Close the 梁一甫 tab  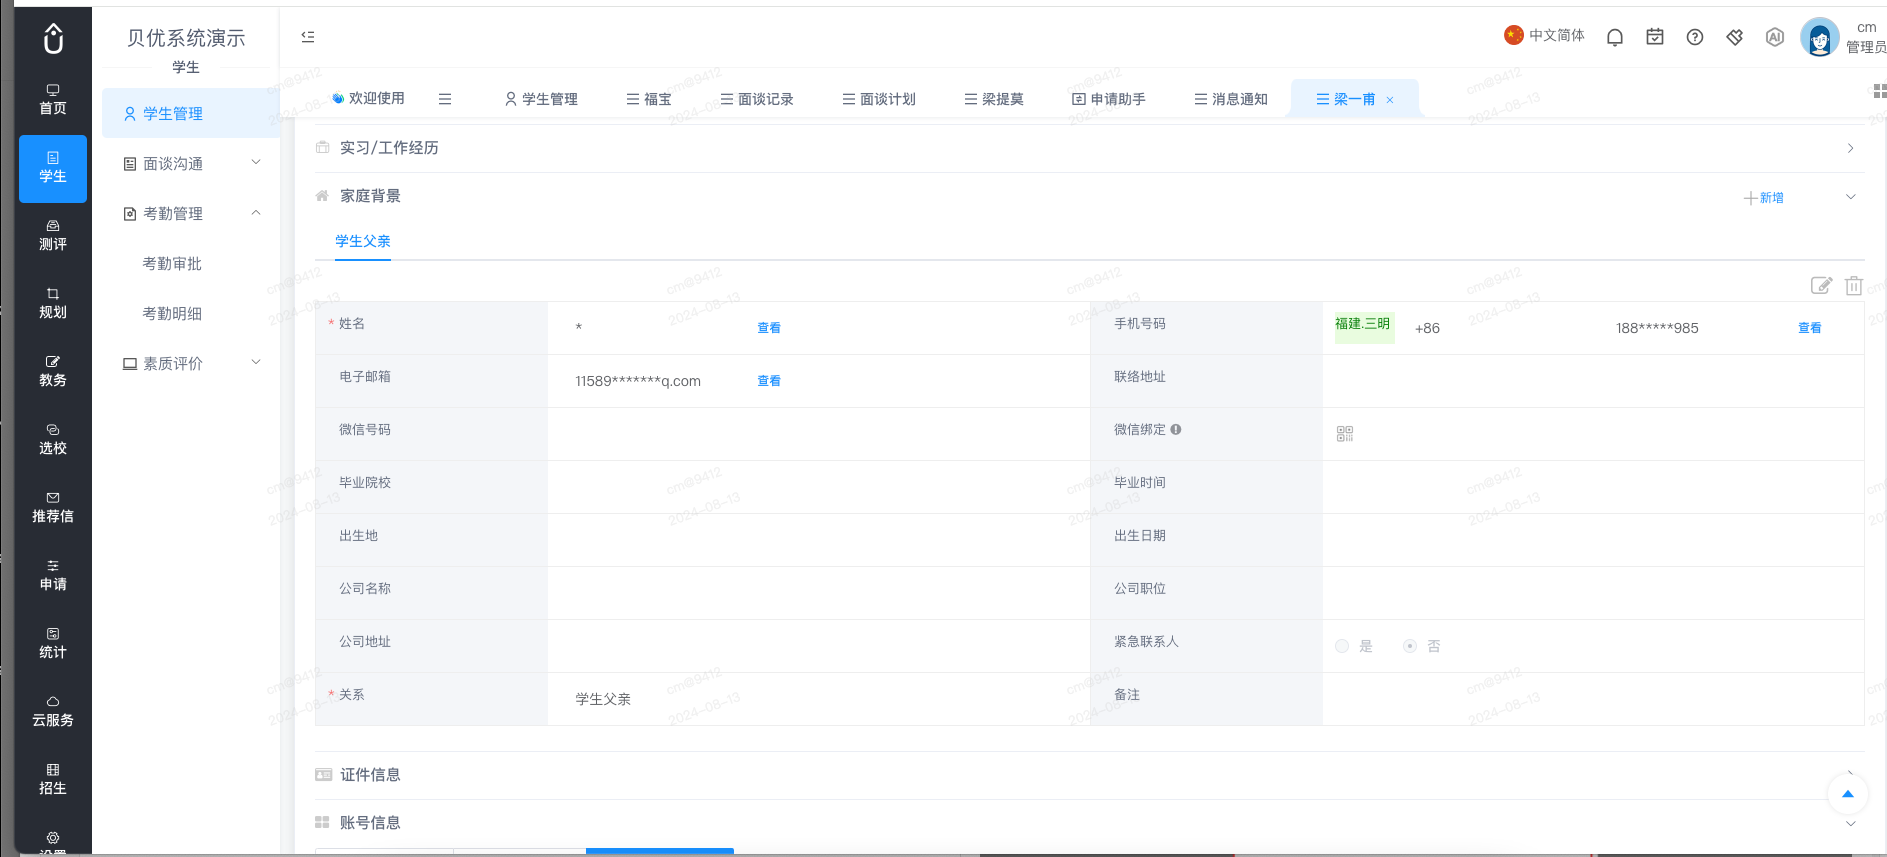pyautogui.click(x=1390, y=100)
